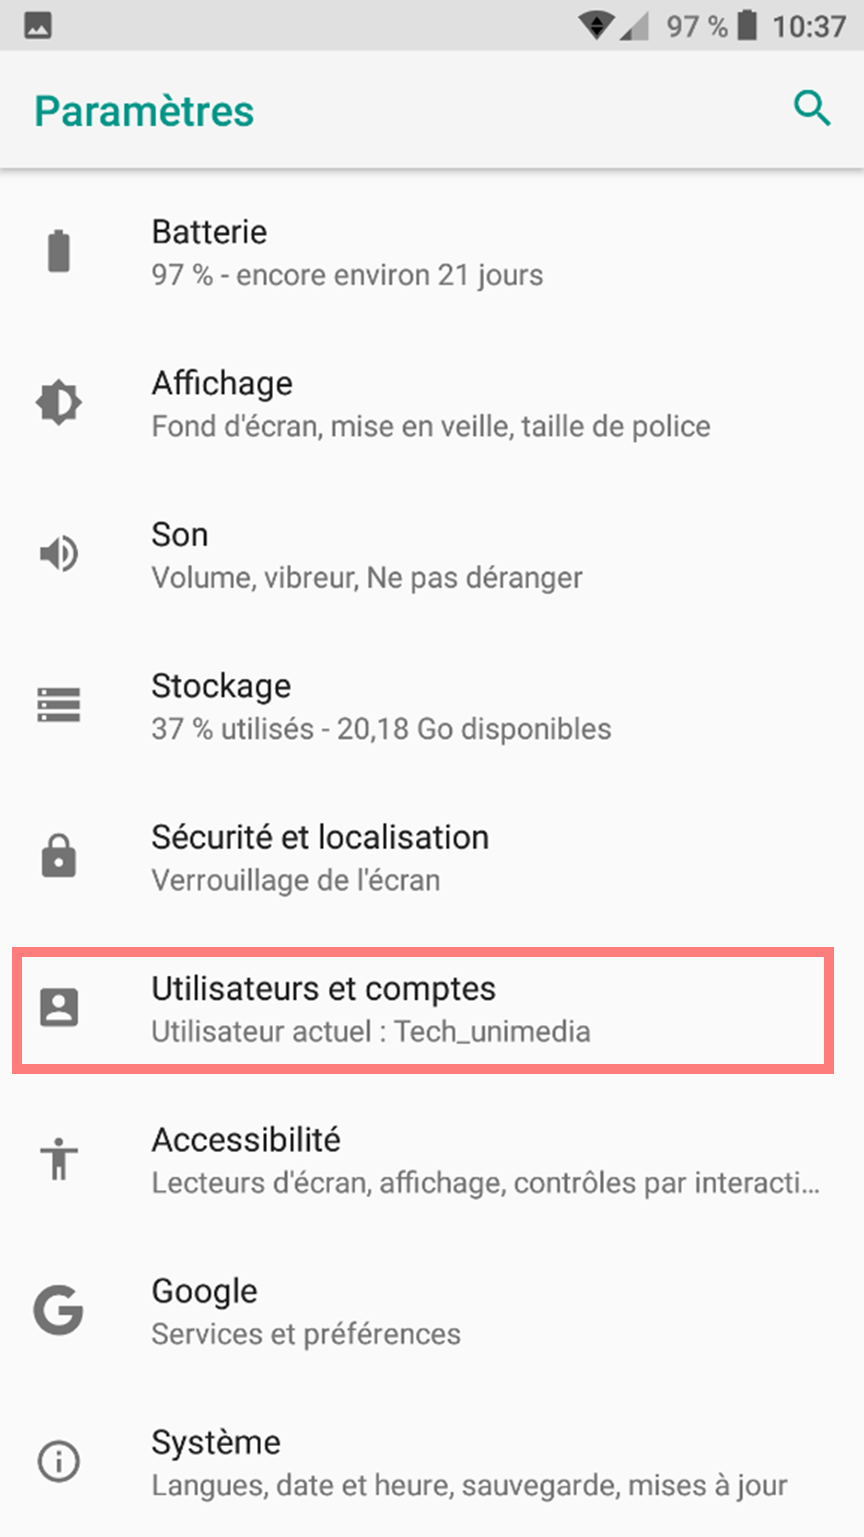The width and height of the screenshot is (864, 1537).
Task: Tap the user account card icon
Action: 59,1008
